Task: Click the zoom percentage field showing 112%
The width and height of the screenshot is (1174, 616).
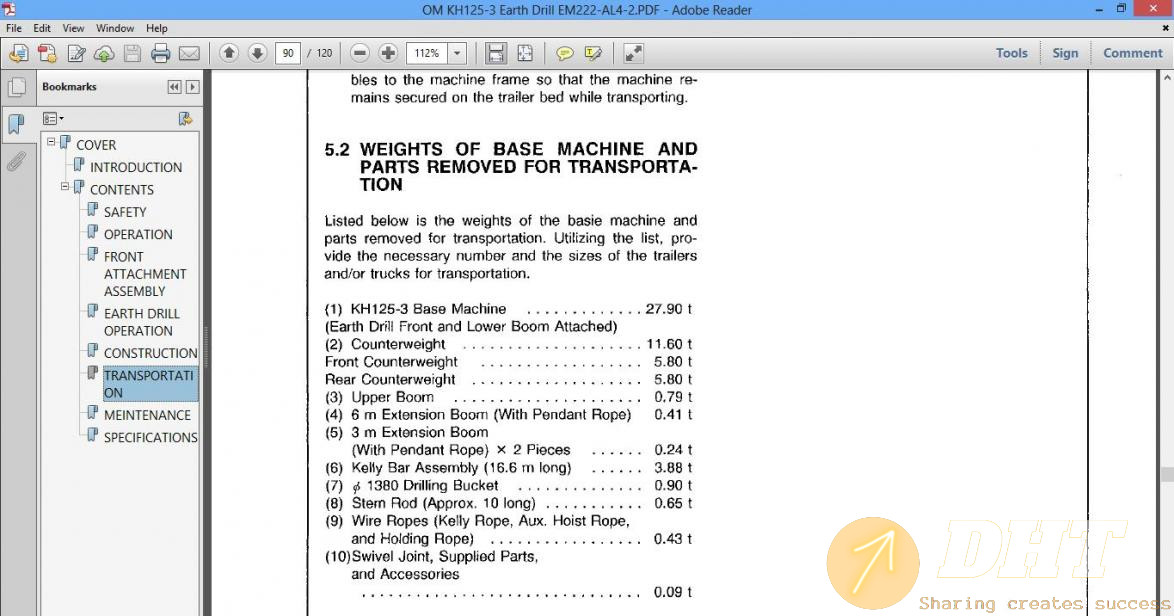Action: tap(427, 53)
